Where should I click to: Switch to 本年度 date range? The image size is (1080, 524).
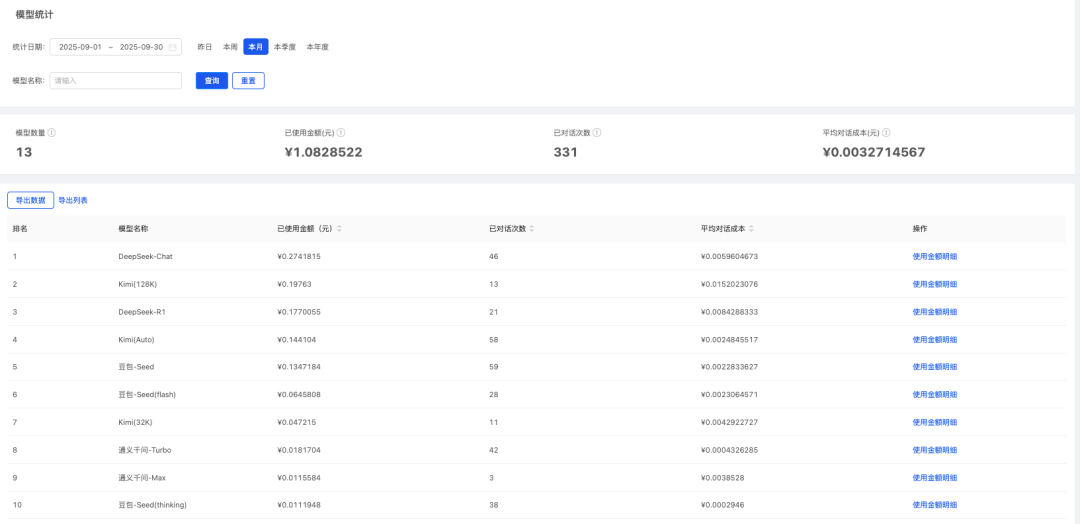317,47
